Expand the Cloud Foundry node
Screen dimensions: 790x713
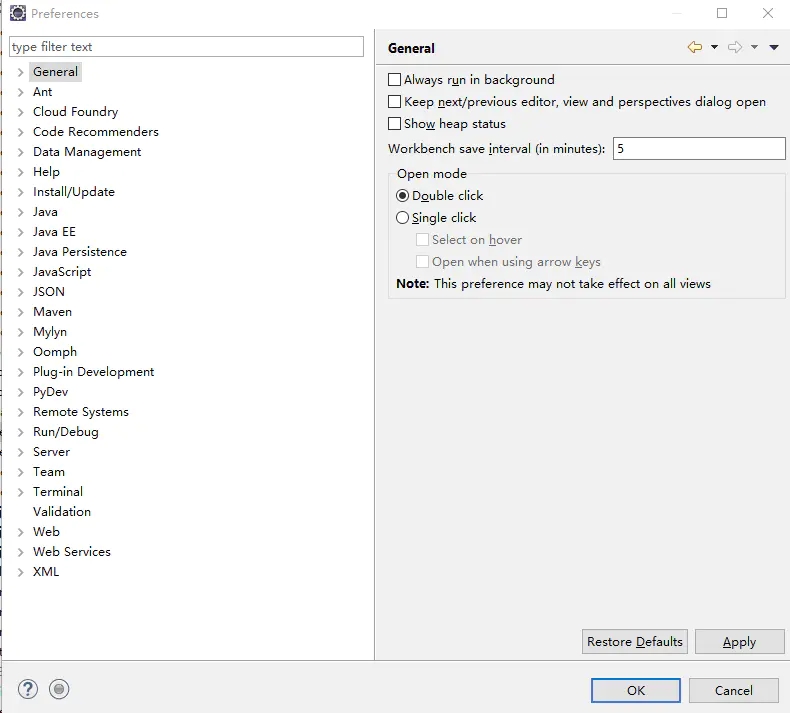(20, 112)
